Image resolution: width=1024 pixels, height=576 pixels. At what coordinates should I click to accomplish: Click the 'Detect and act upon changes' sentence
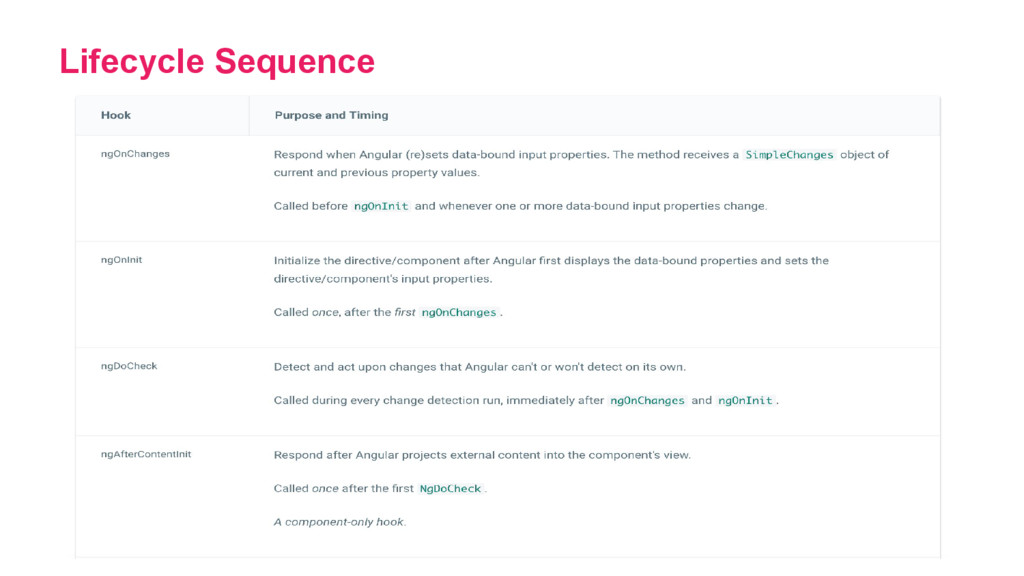pyautogui.click(x=480, y=367)
